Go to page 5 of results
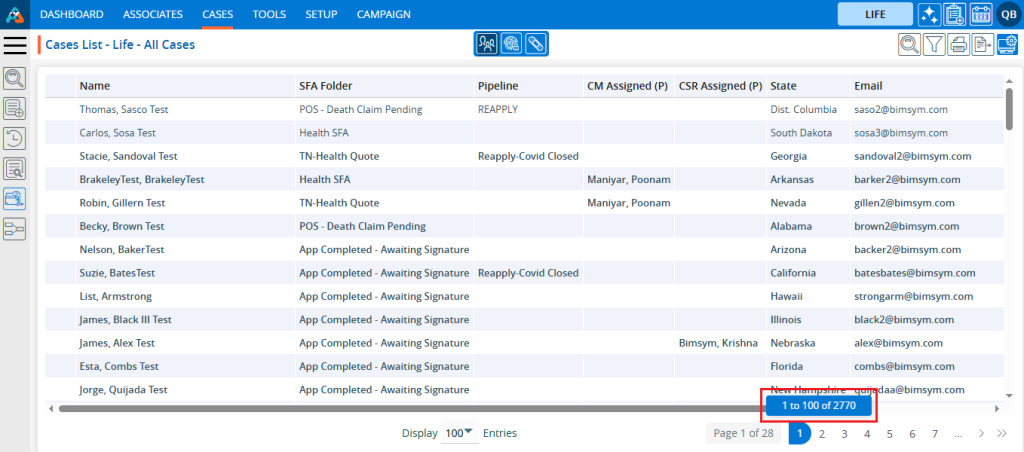The image size is (1024, 452). pyautogui.click(x=889, y=433)
